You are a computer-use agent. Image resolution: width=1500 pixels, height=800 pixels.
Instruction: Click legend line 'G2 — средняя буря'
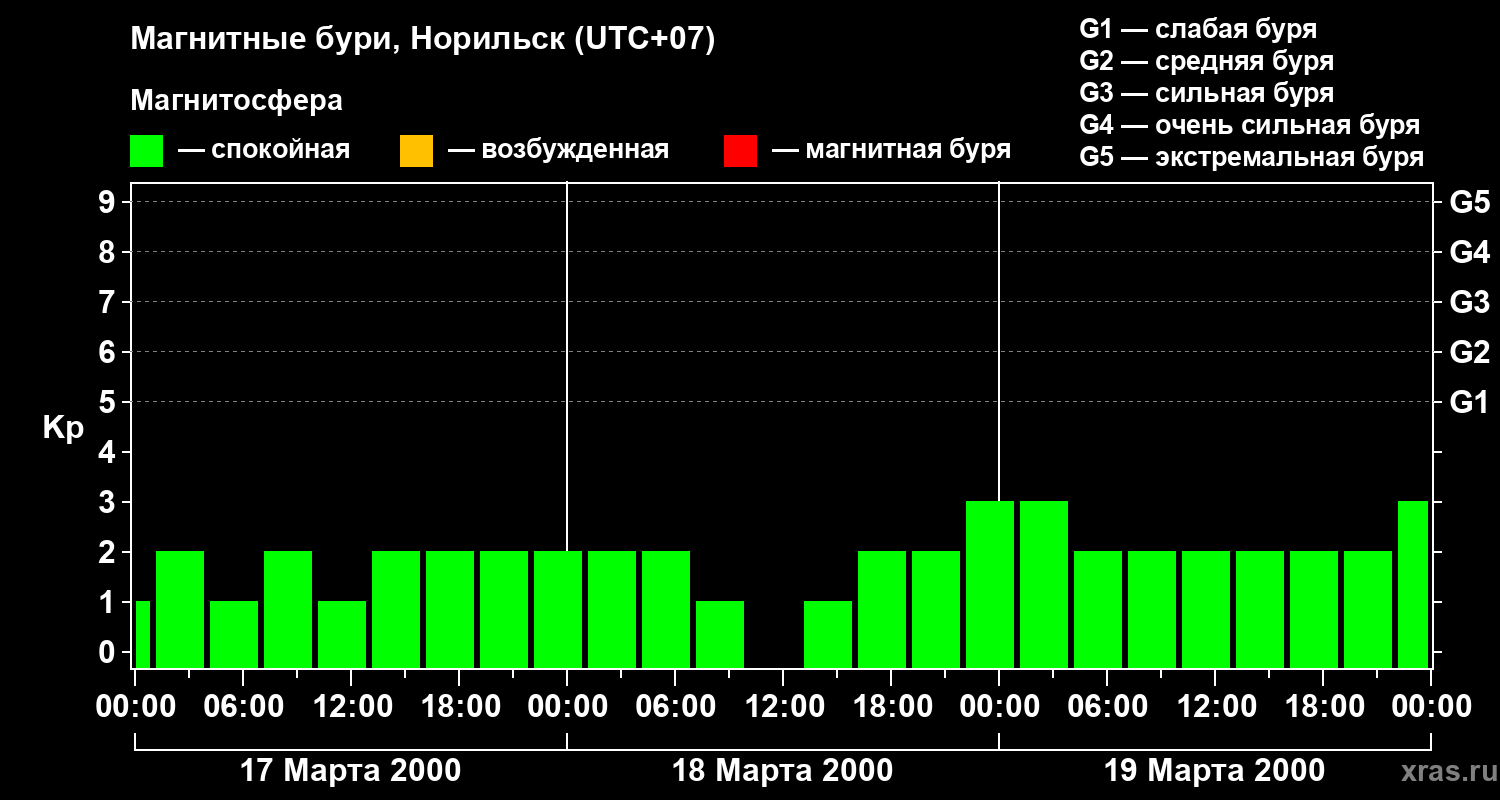(1207, 61)
